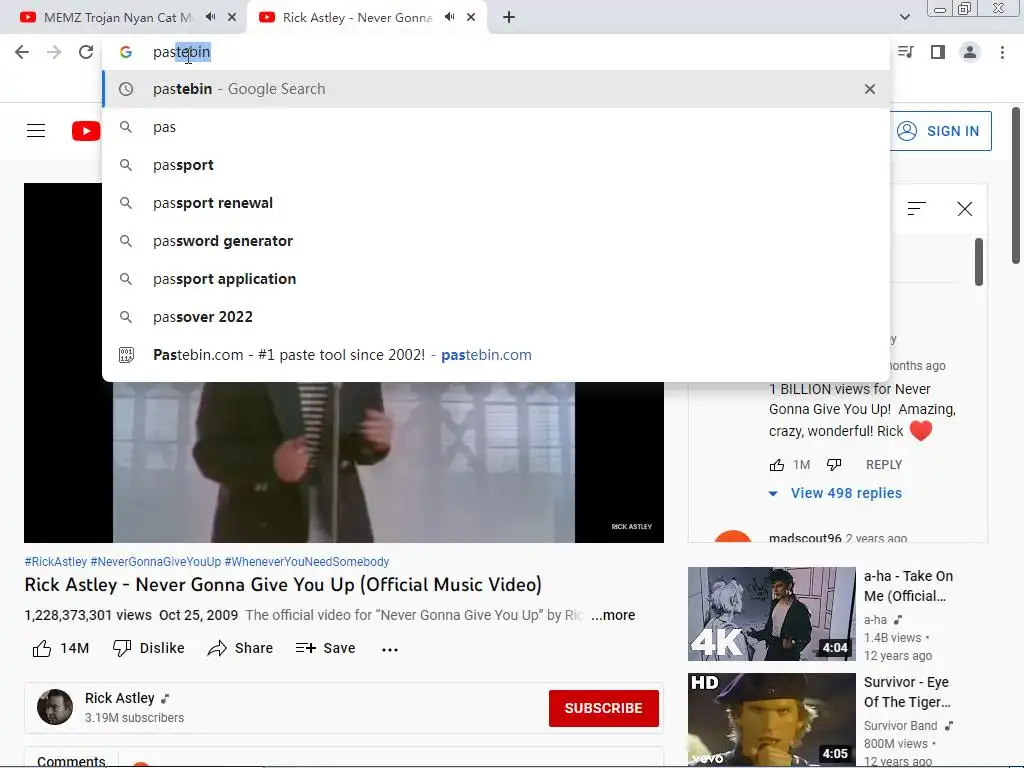Close the MEMZ Trojan Nyan Cat tab
1024x768 pixels.
tap(232, 18)
